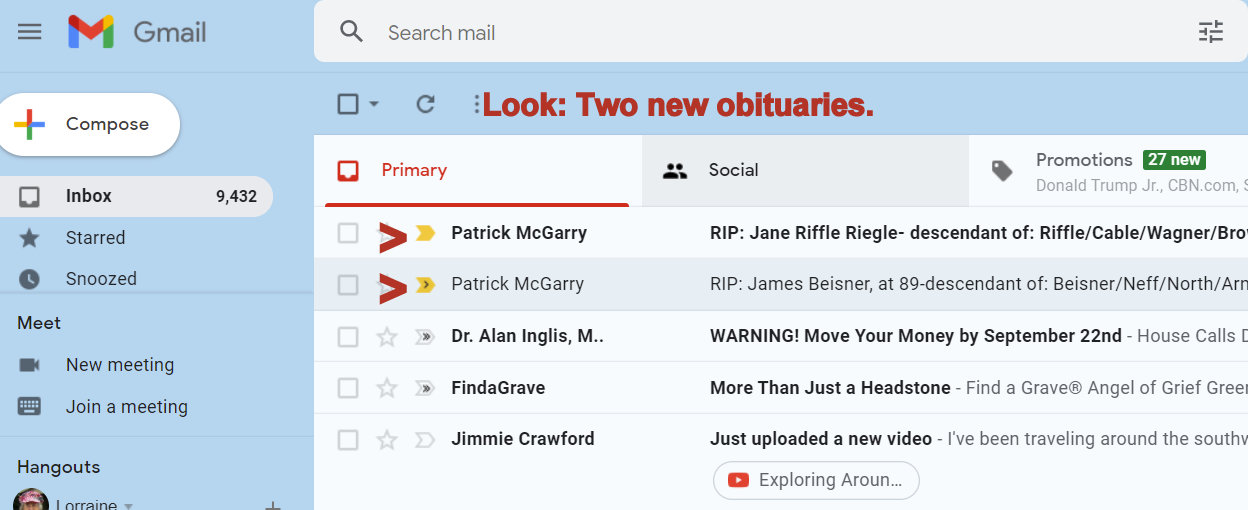This screenshot has height=510, width=1248.
Task: Open the more options three-dot menu
Action: pos(477,104)
